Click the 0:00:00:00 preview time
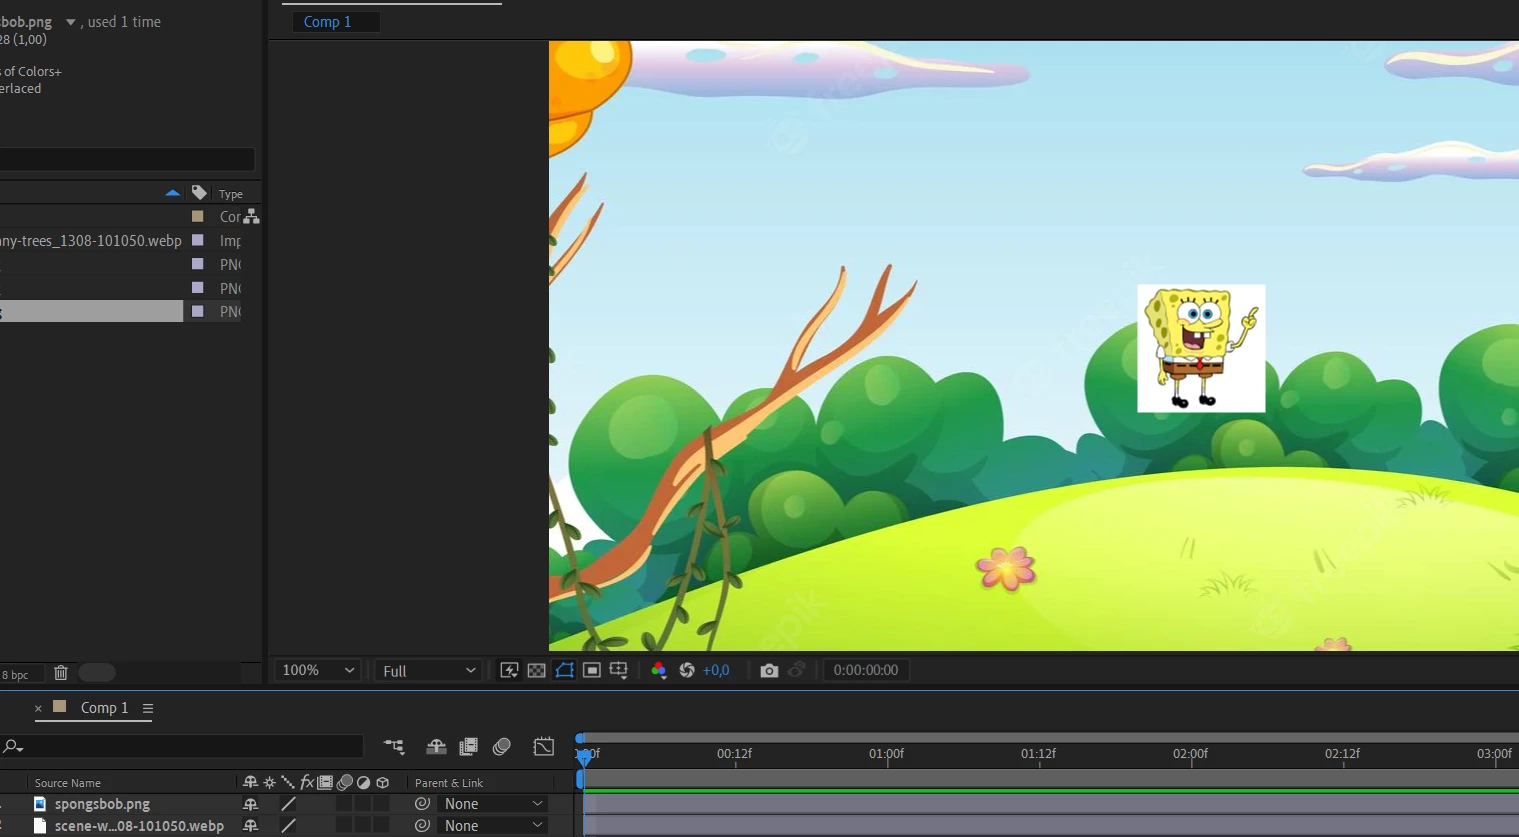 (866, 670)
